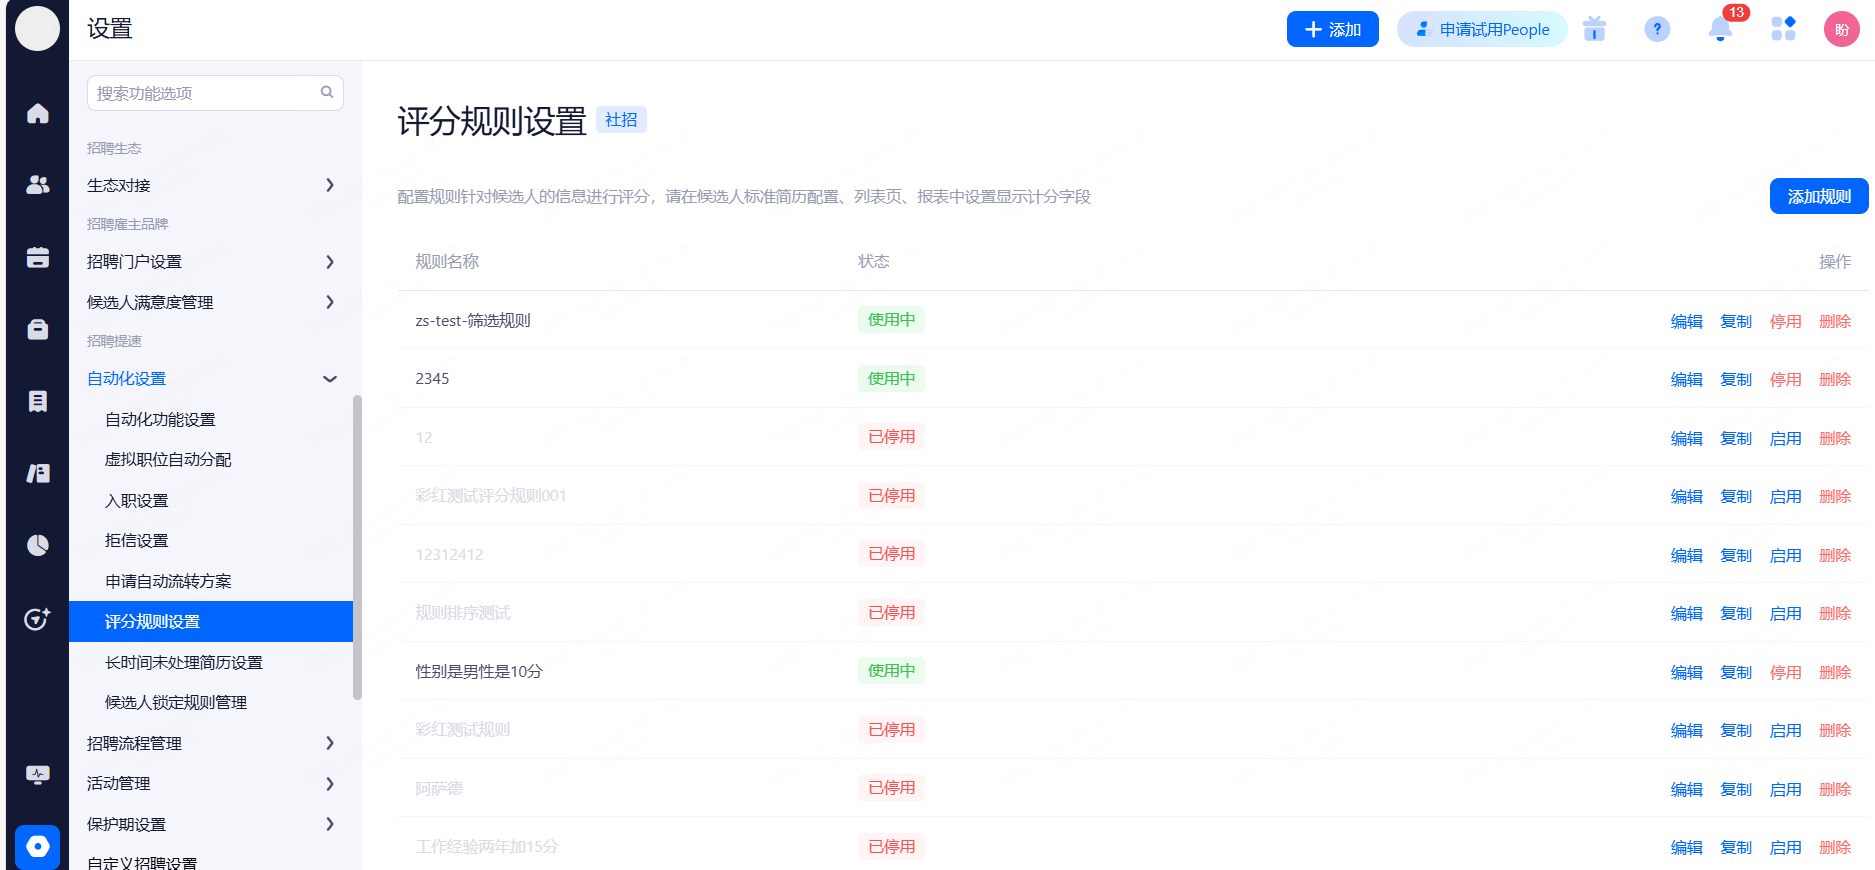1875x870 pixels.
Task: Edit the rule named 2345
Action: tap(1686, 379)
